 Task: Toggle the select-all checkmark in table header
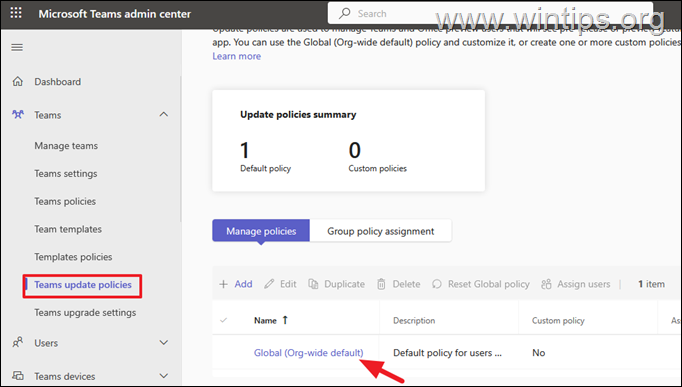click(224, 320)
